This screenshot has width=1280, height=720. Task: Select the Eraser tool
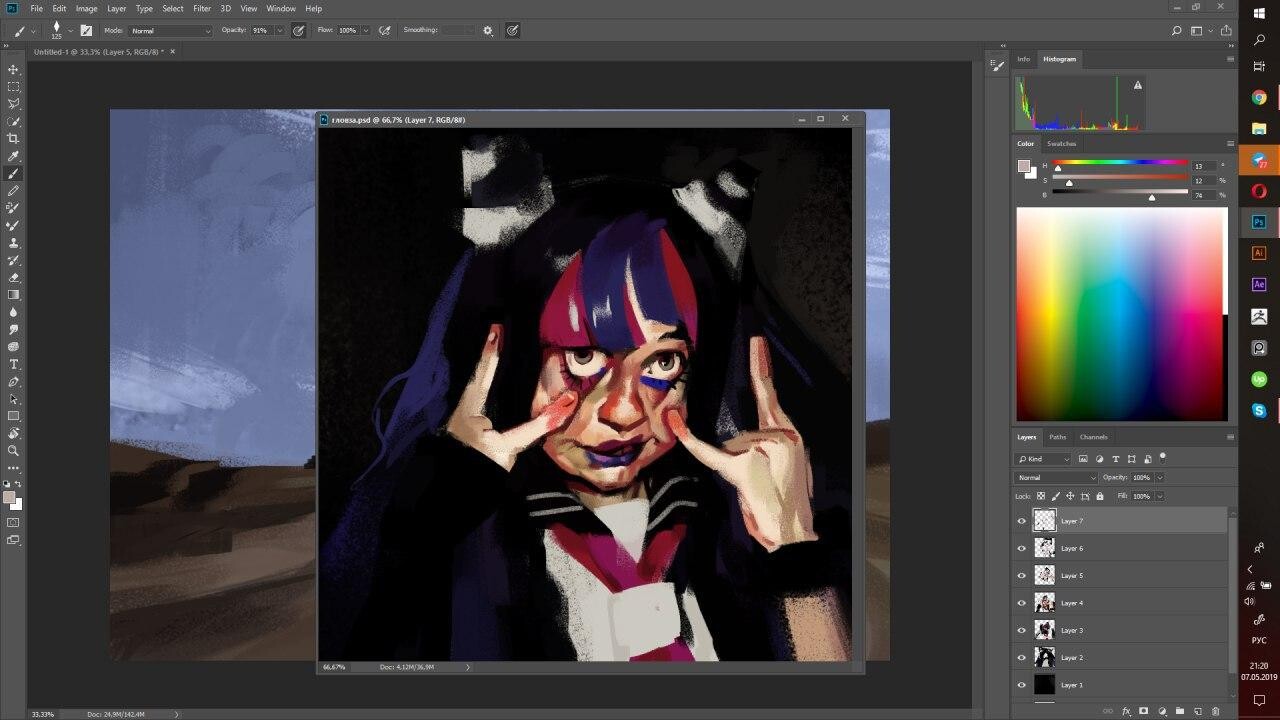[13, 277]
